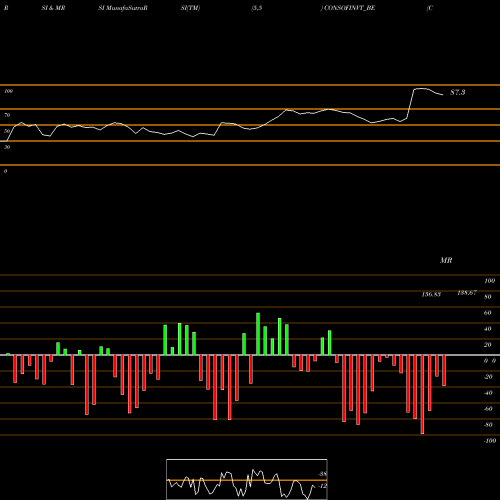Click the tallest green MR bar
The height and width of the screenshot is (500, 500).
point(258,334)
